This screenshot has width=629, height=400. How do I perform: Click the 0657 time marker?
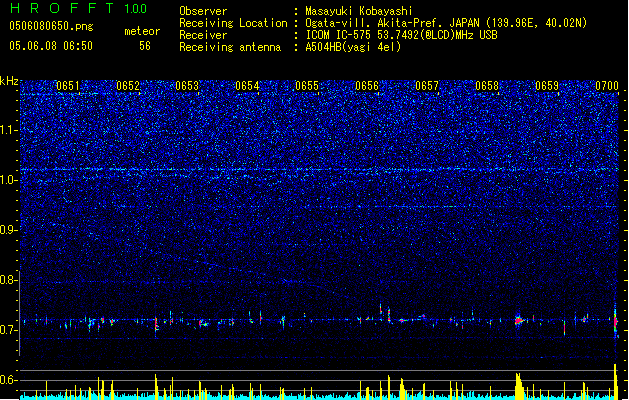click(427, 86)
